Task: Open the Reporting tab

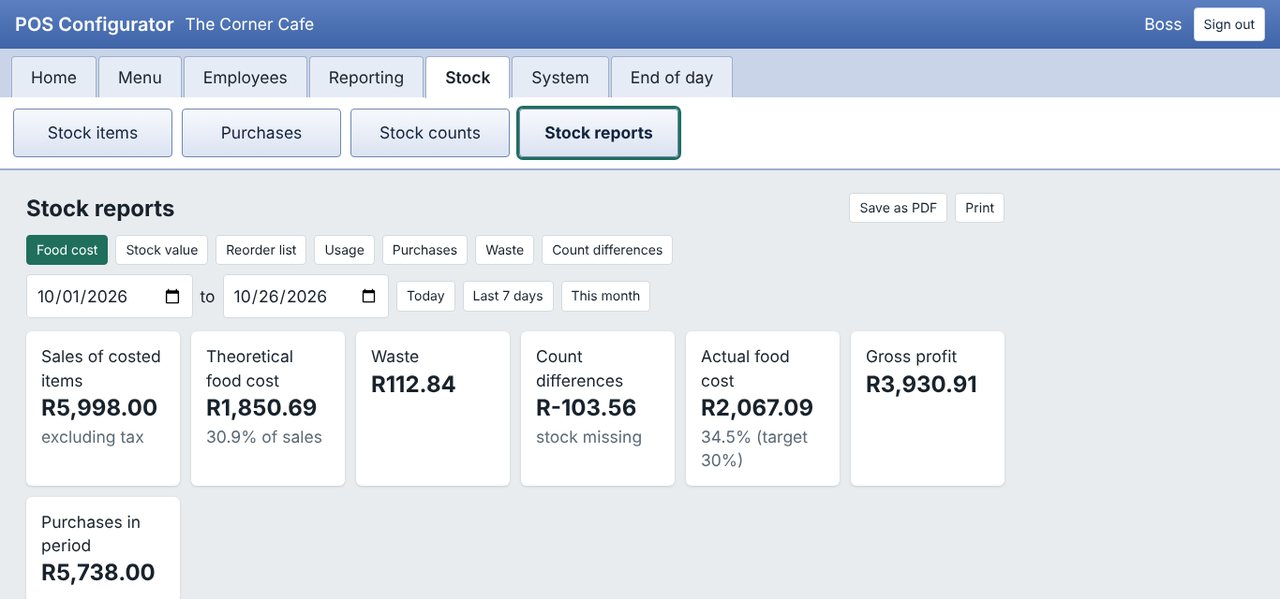Action: tap(366, 77)
